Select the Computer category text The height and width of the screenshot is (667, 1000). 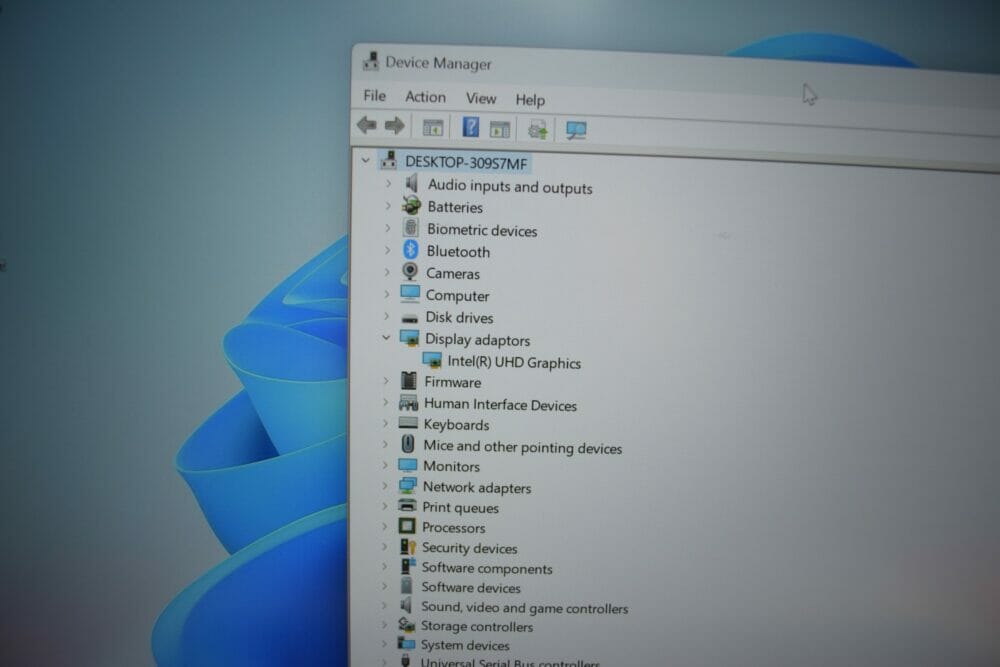point(457,296)
